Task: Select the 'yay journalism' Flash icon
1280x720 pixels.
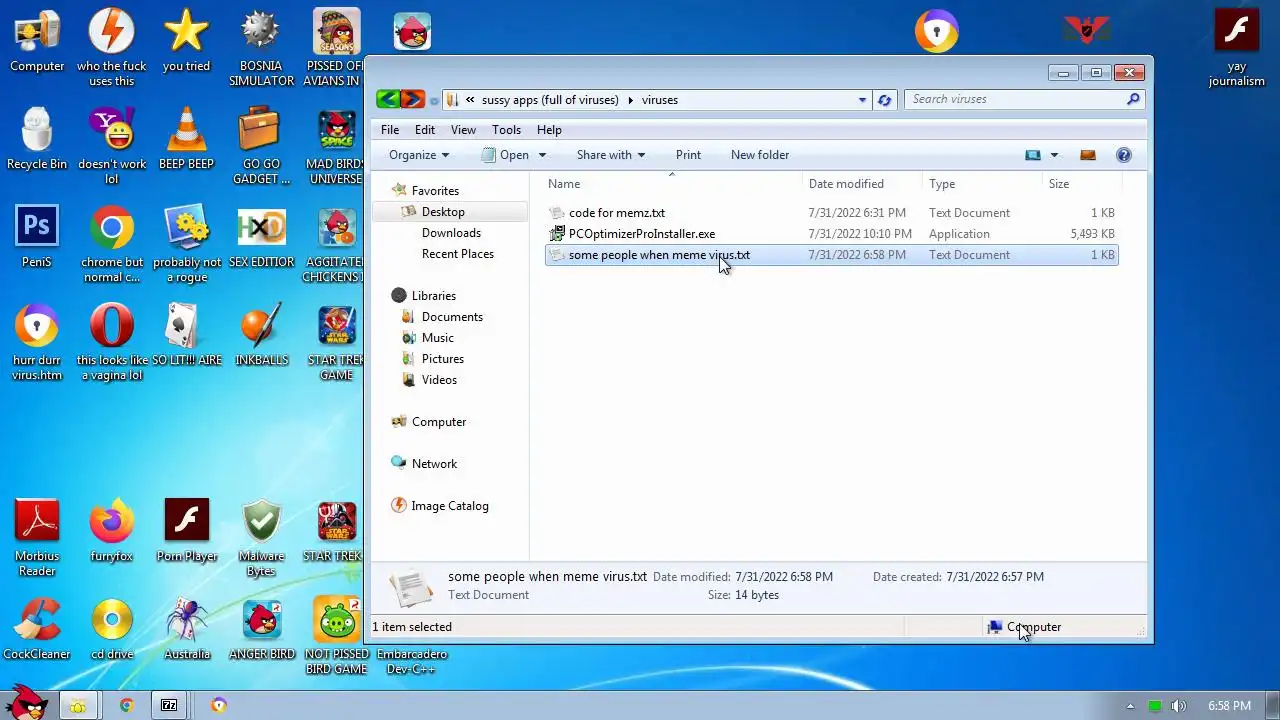Action: 1237,48
